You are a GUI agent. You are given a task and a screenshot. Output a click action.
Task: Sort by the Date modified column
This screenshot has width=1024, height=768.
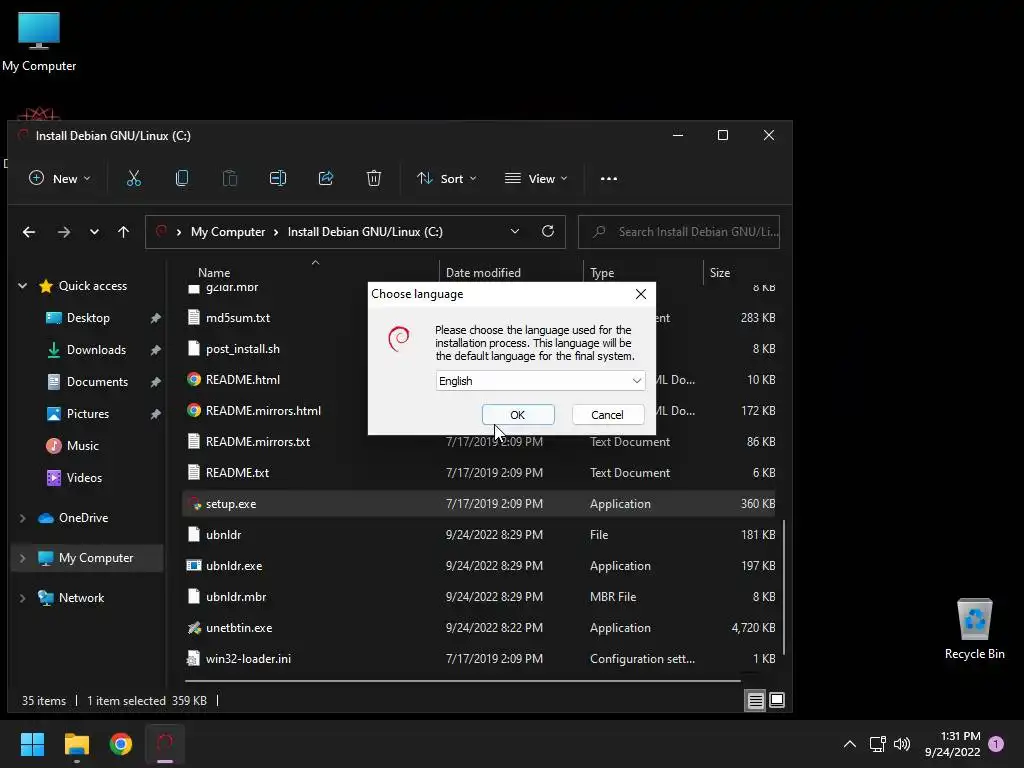click(x=483, y=272)
